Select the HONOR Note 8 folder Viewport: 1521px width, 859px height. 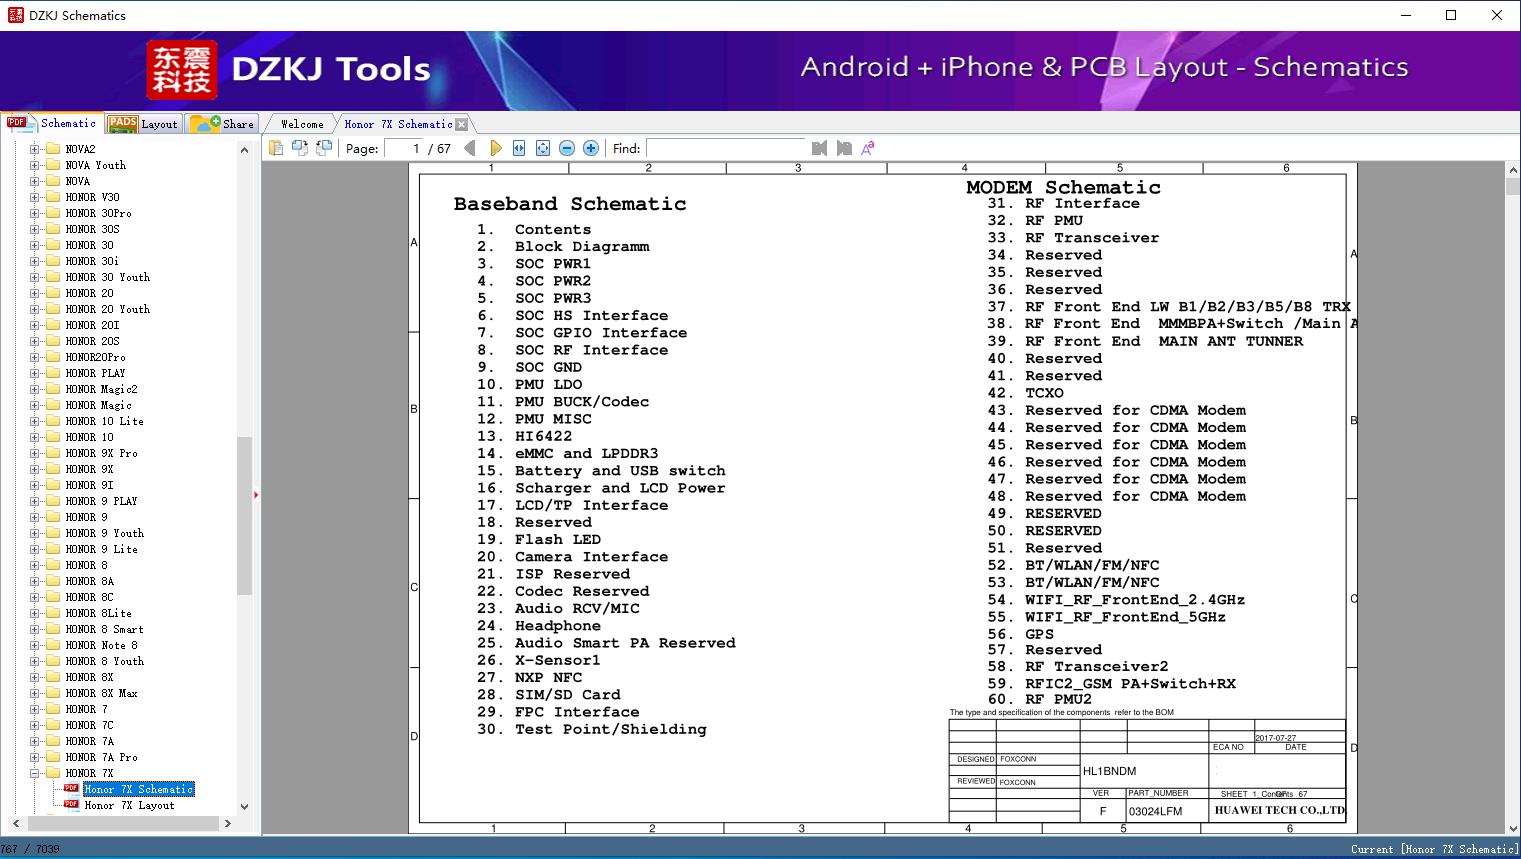point(101,645)
